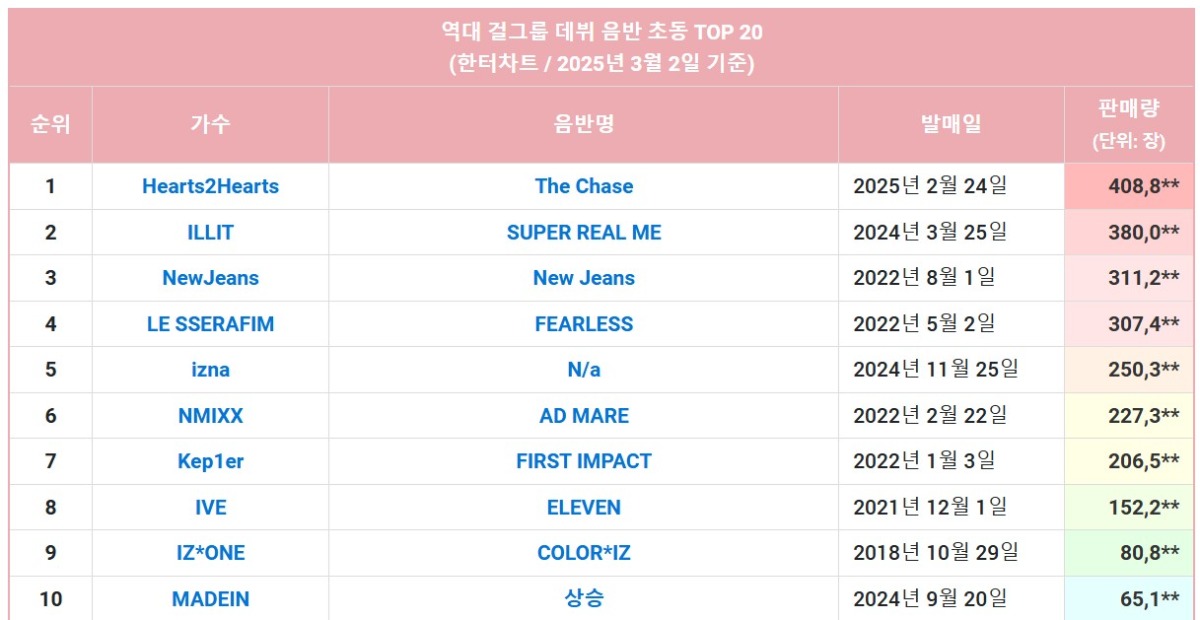Open the Hearts2Hearts artist link

click(x=210, y=186)
